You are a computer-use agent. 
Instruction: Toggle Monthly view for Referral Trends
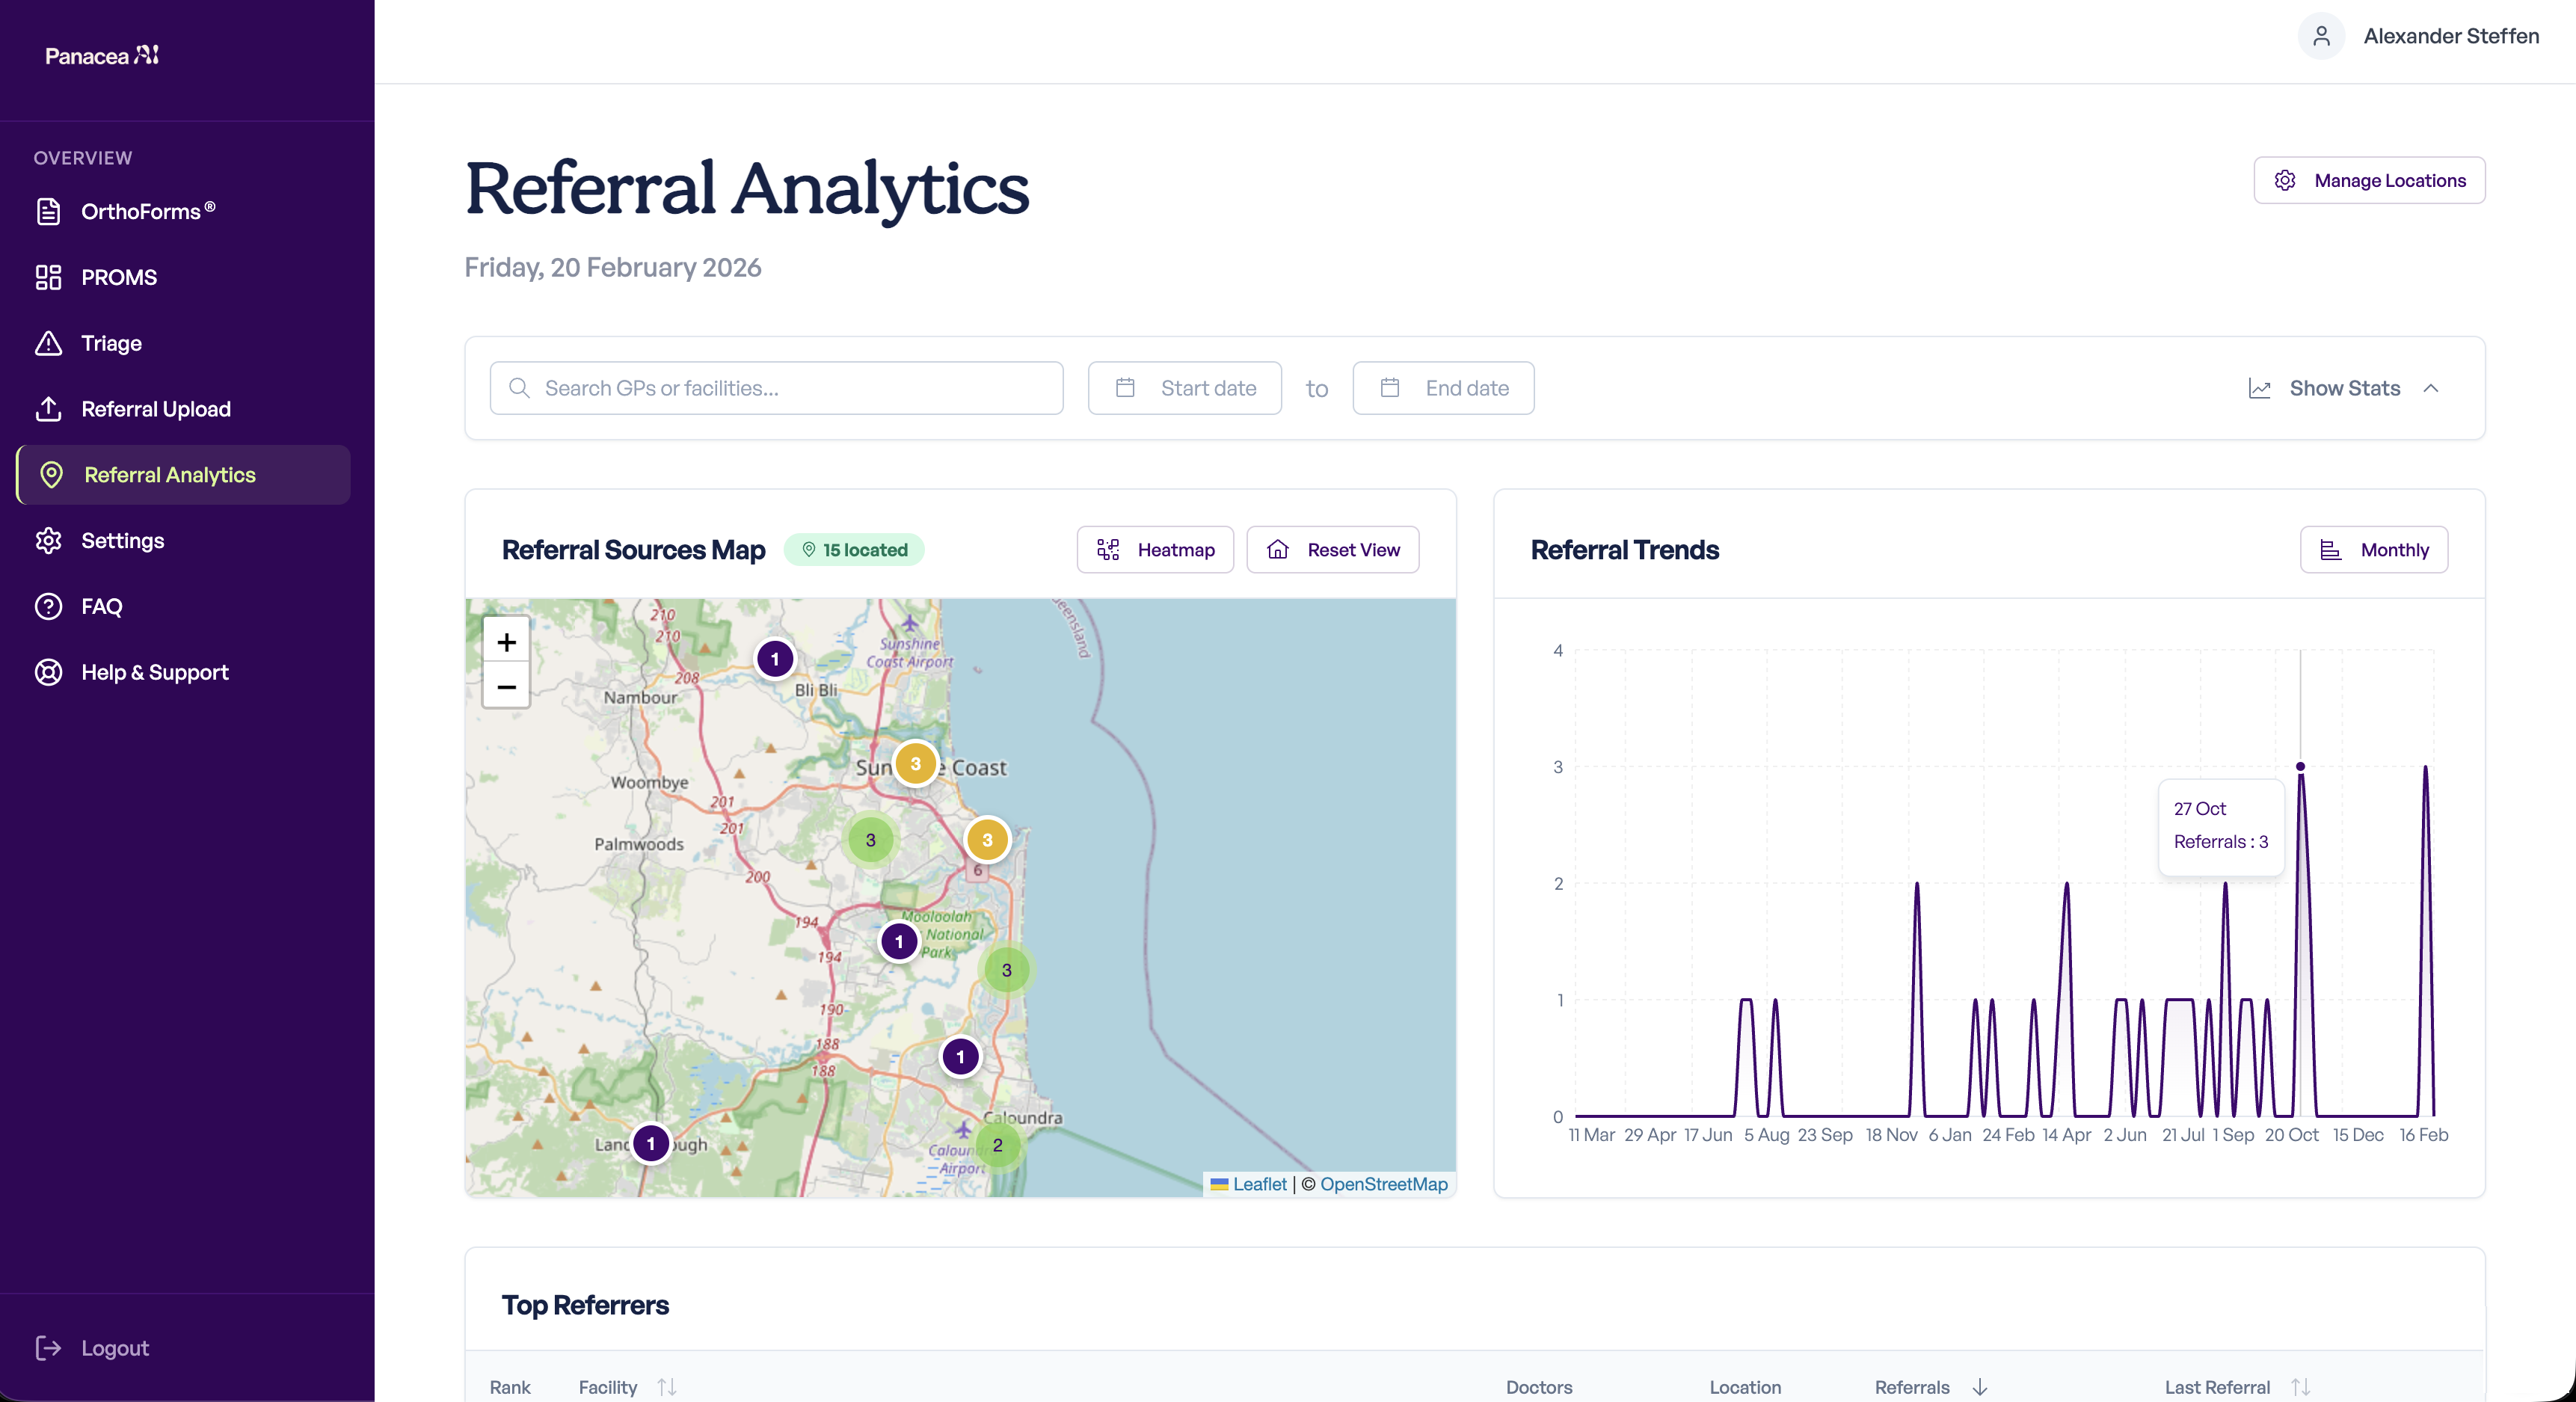coord(2373,549)
